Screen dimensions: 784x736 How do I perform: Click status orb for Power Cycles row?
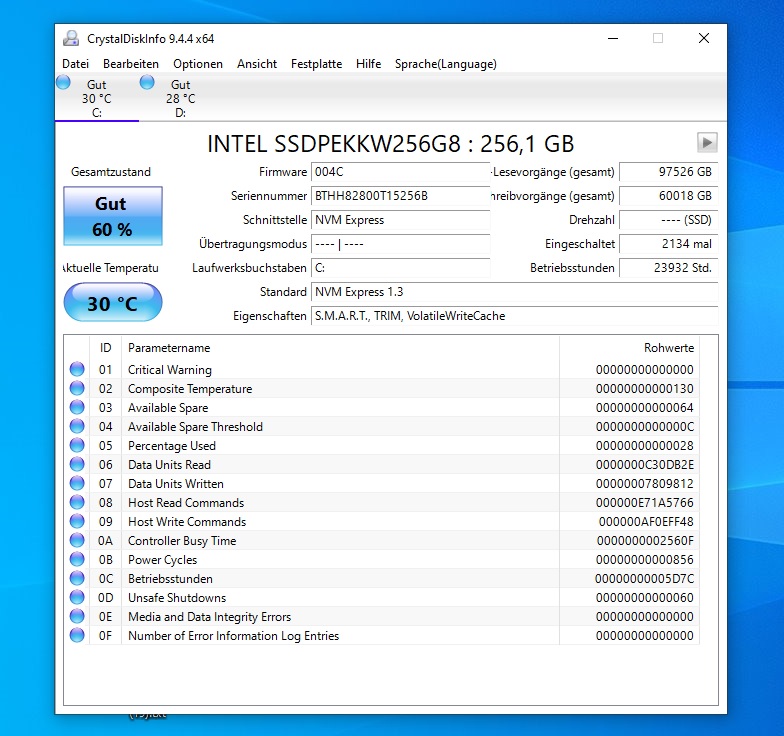click(77, 559)
